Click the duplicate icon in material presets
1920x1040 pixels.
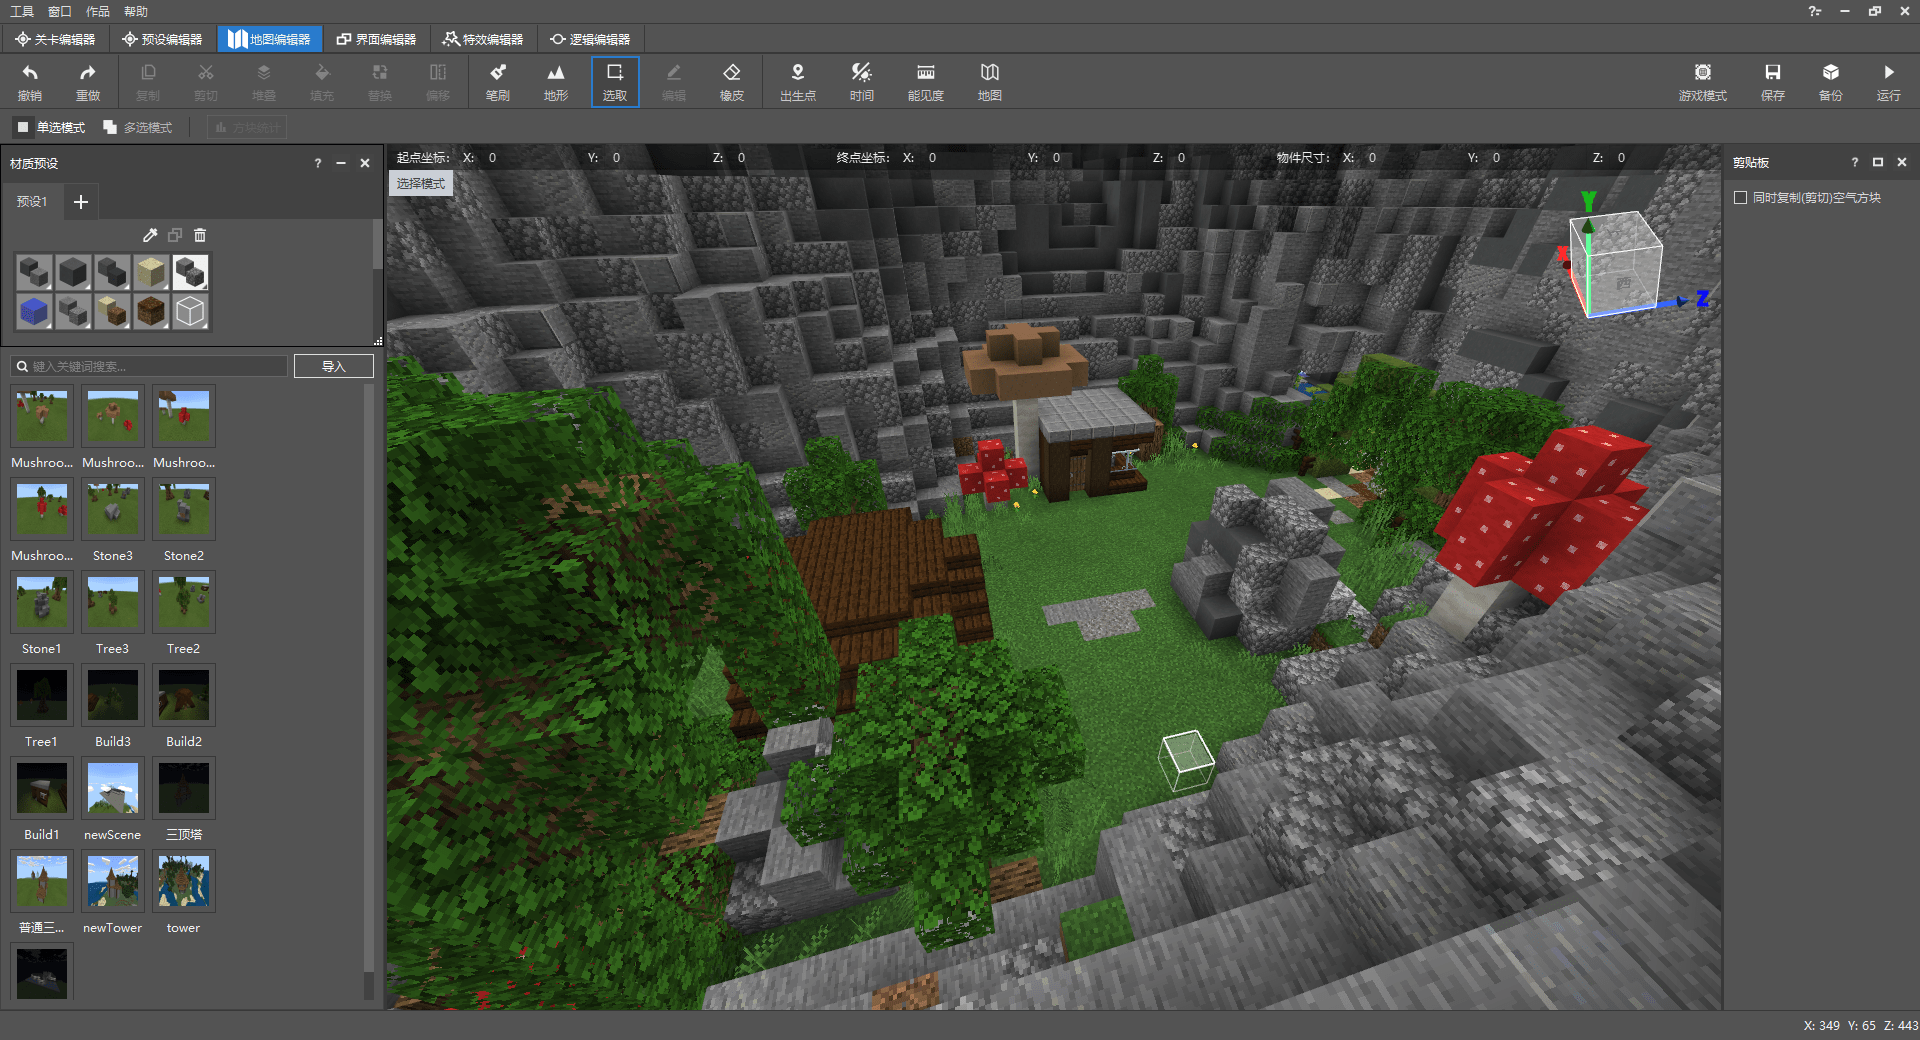point(175,235)
